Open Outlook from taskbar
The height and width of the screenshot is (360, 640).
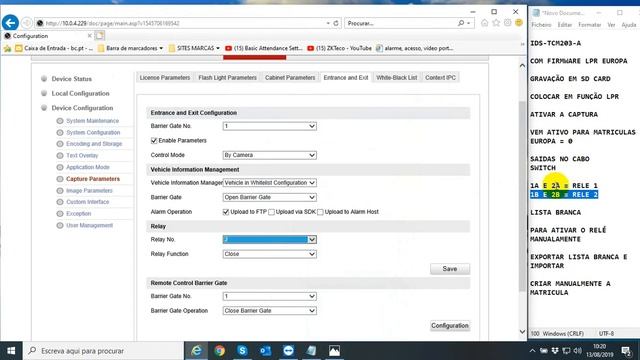point(265,351)
